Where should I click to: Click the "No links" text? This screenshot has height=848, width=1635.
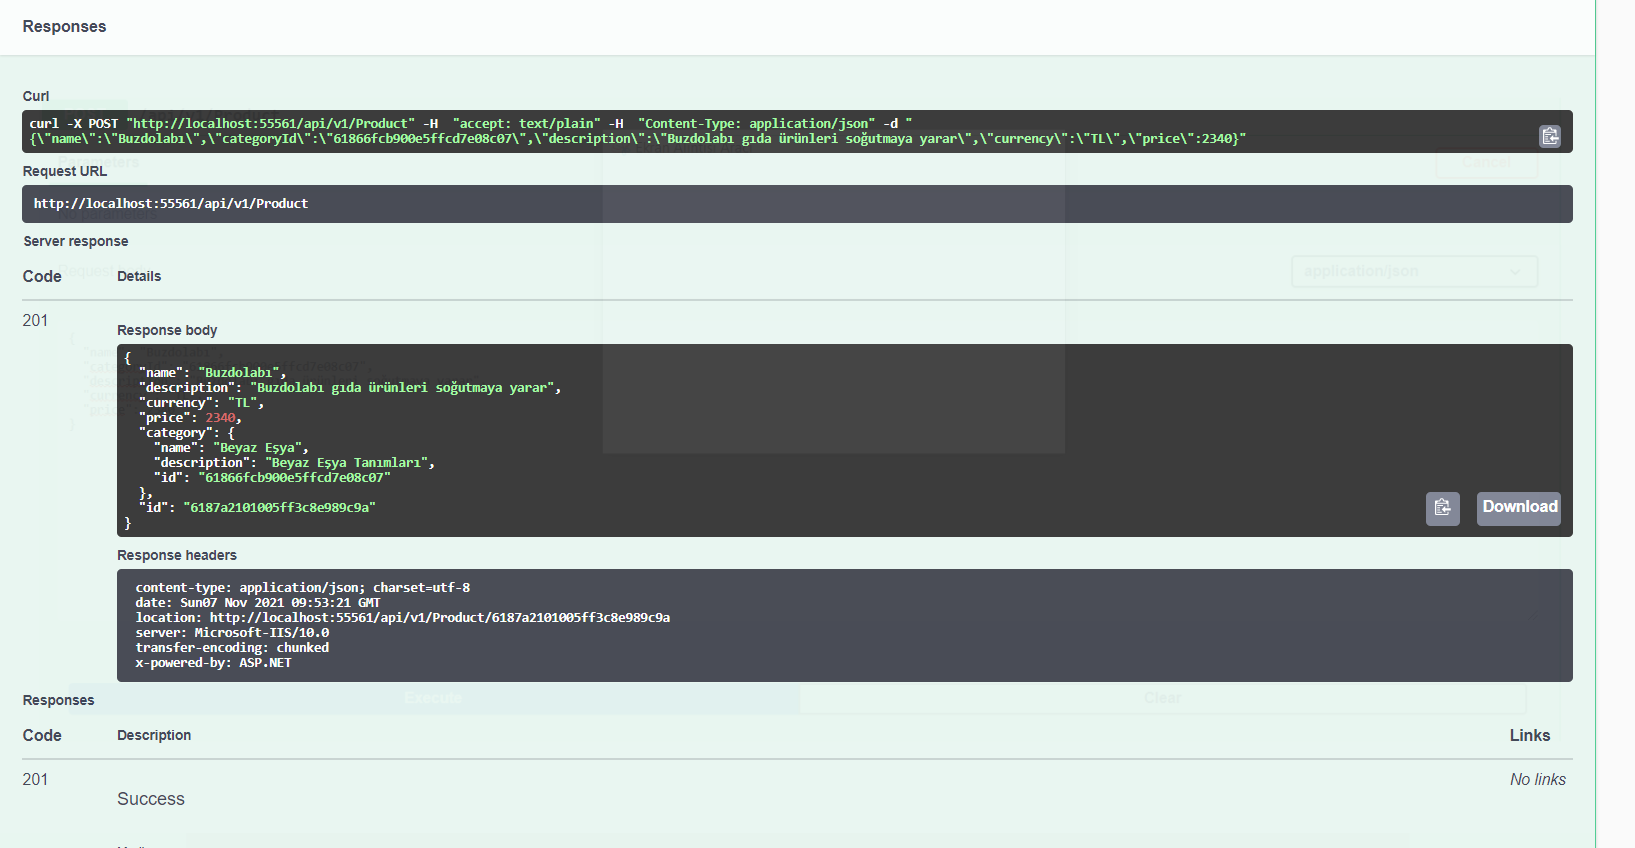[1538, 779]
